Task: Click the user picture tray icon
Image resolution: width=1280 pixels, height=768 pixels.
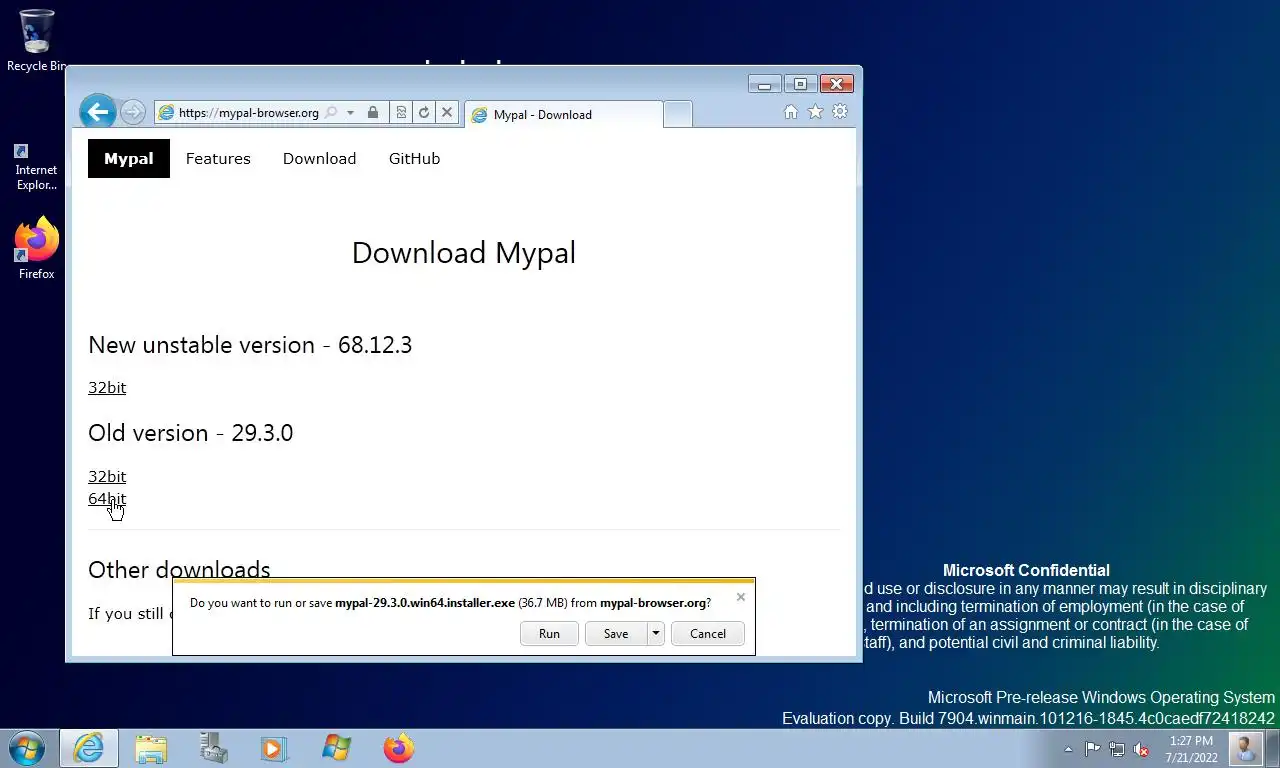Action: (x=1246, y=748)
